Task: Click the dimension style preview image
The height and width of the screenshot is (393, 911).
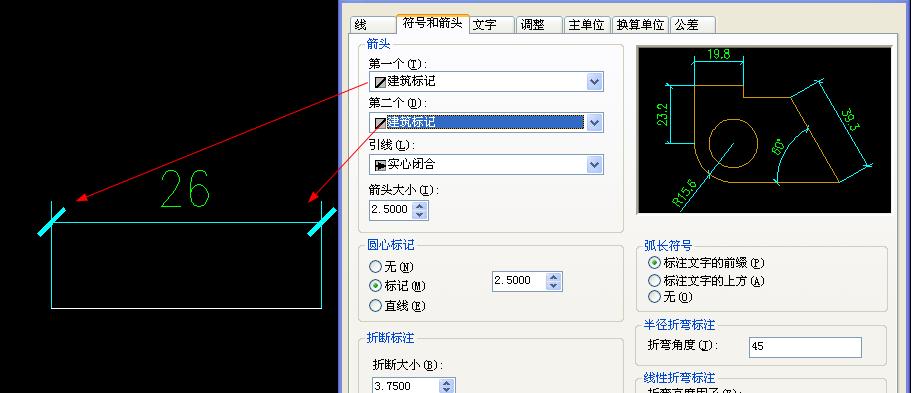Action: click(x=764, y=130)
